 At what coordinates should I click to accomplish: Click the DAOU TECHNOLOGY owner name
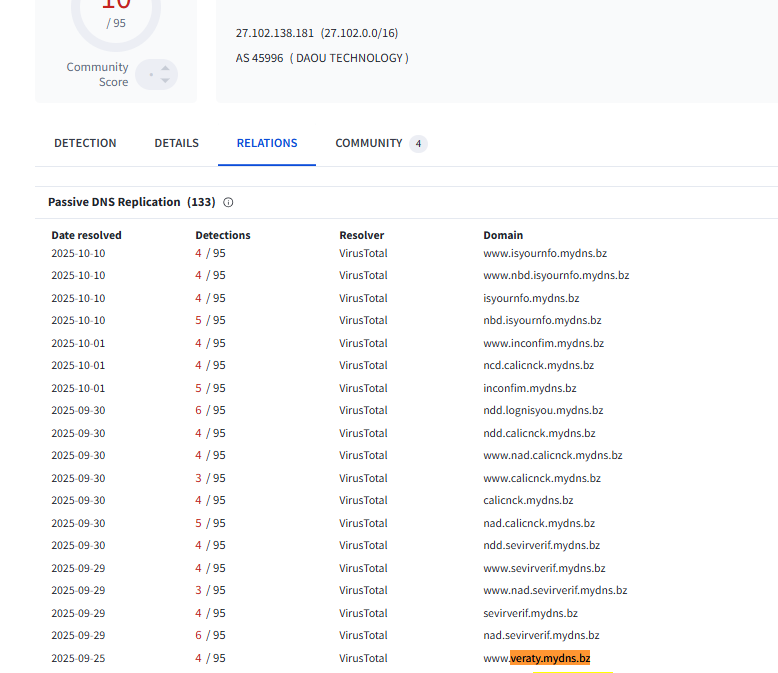[x=349, y=58]
